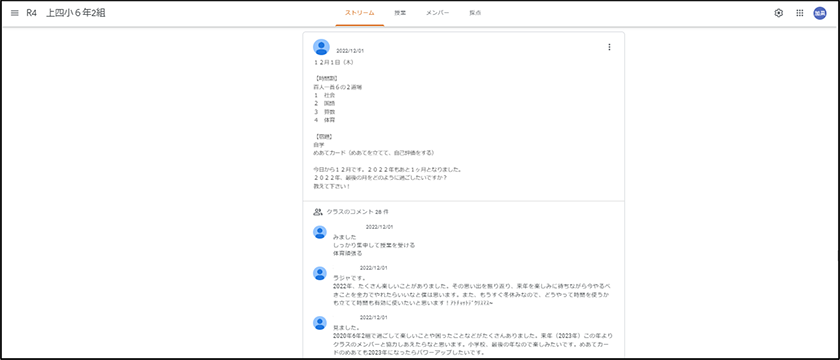This screenshot has width=840, height=360.
Task: Click the date above the 見ました comment
Action: 373,317
